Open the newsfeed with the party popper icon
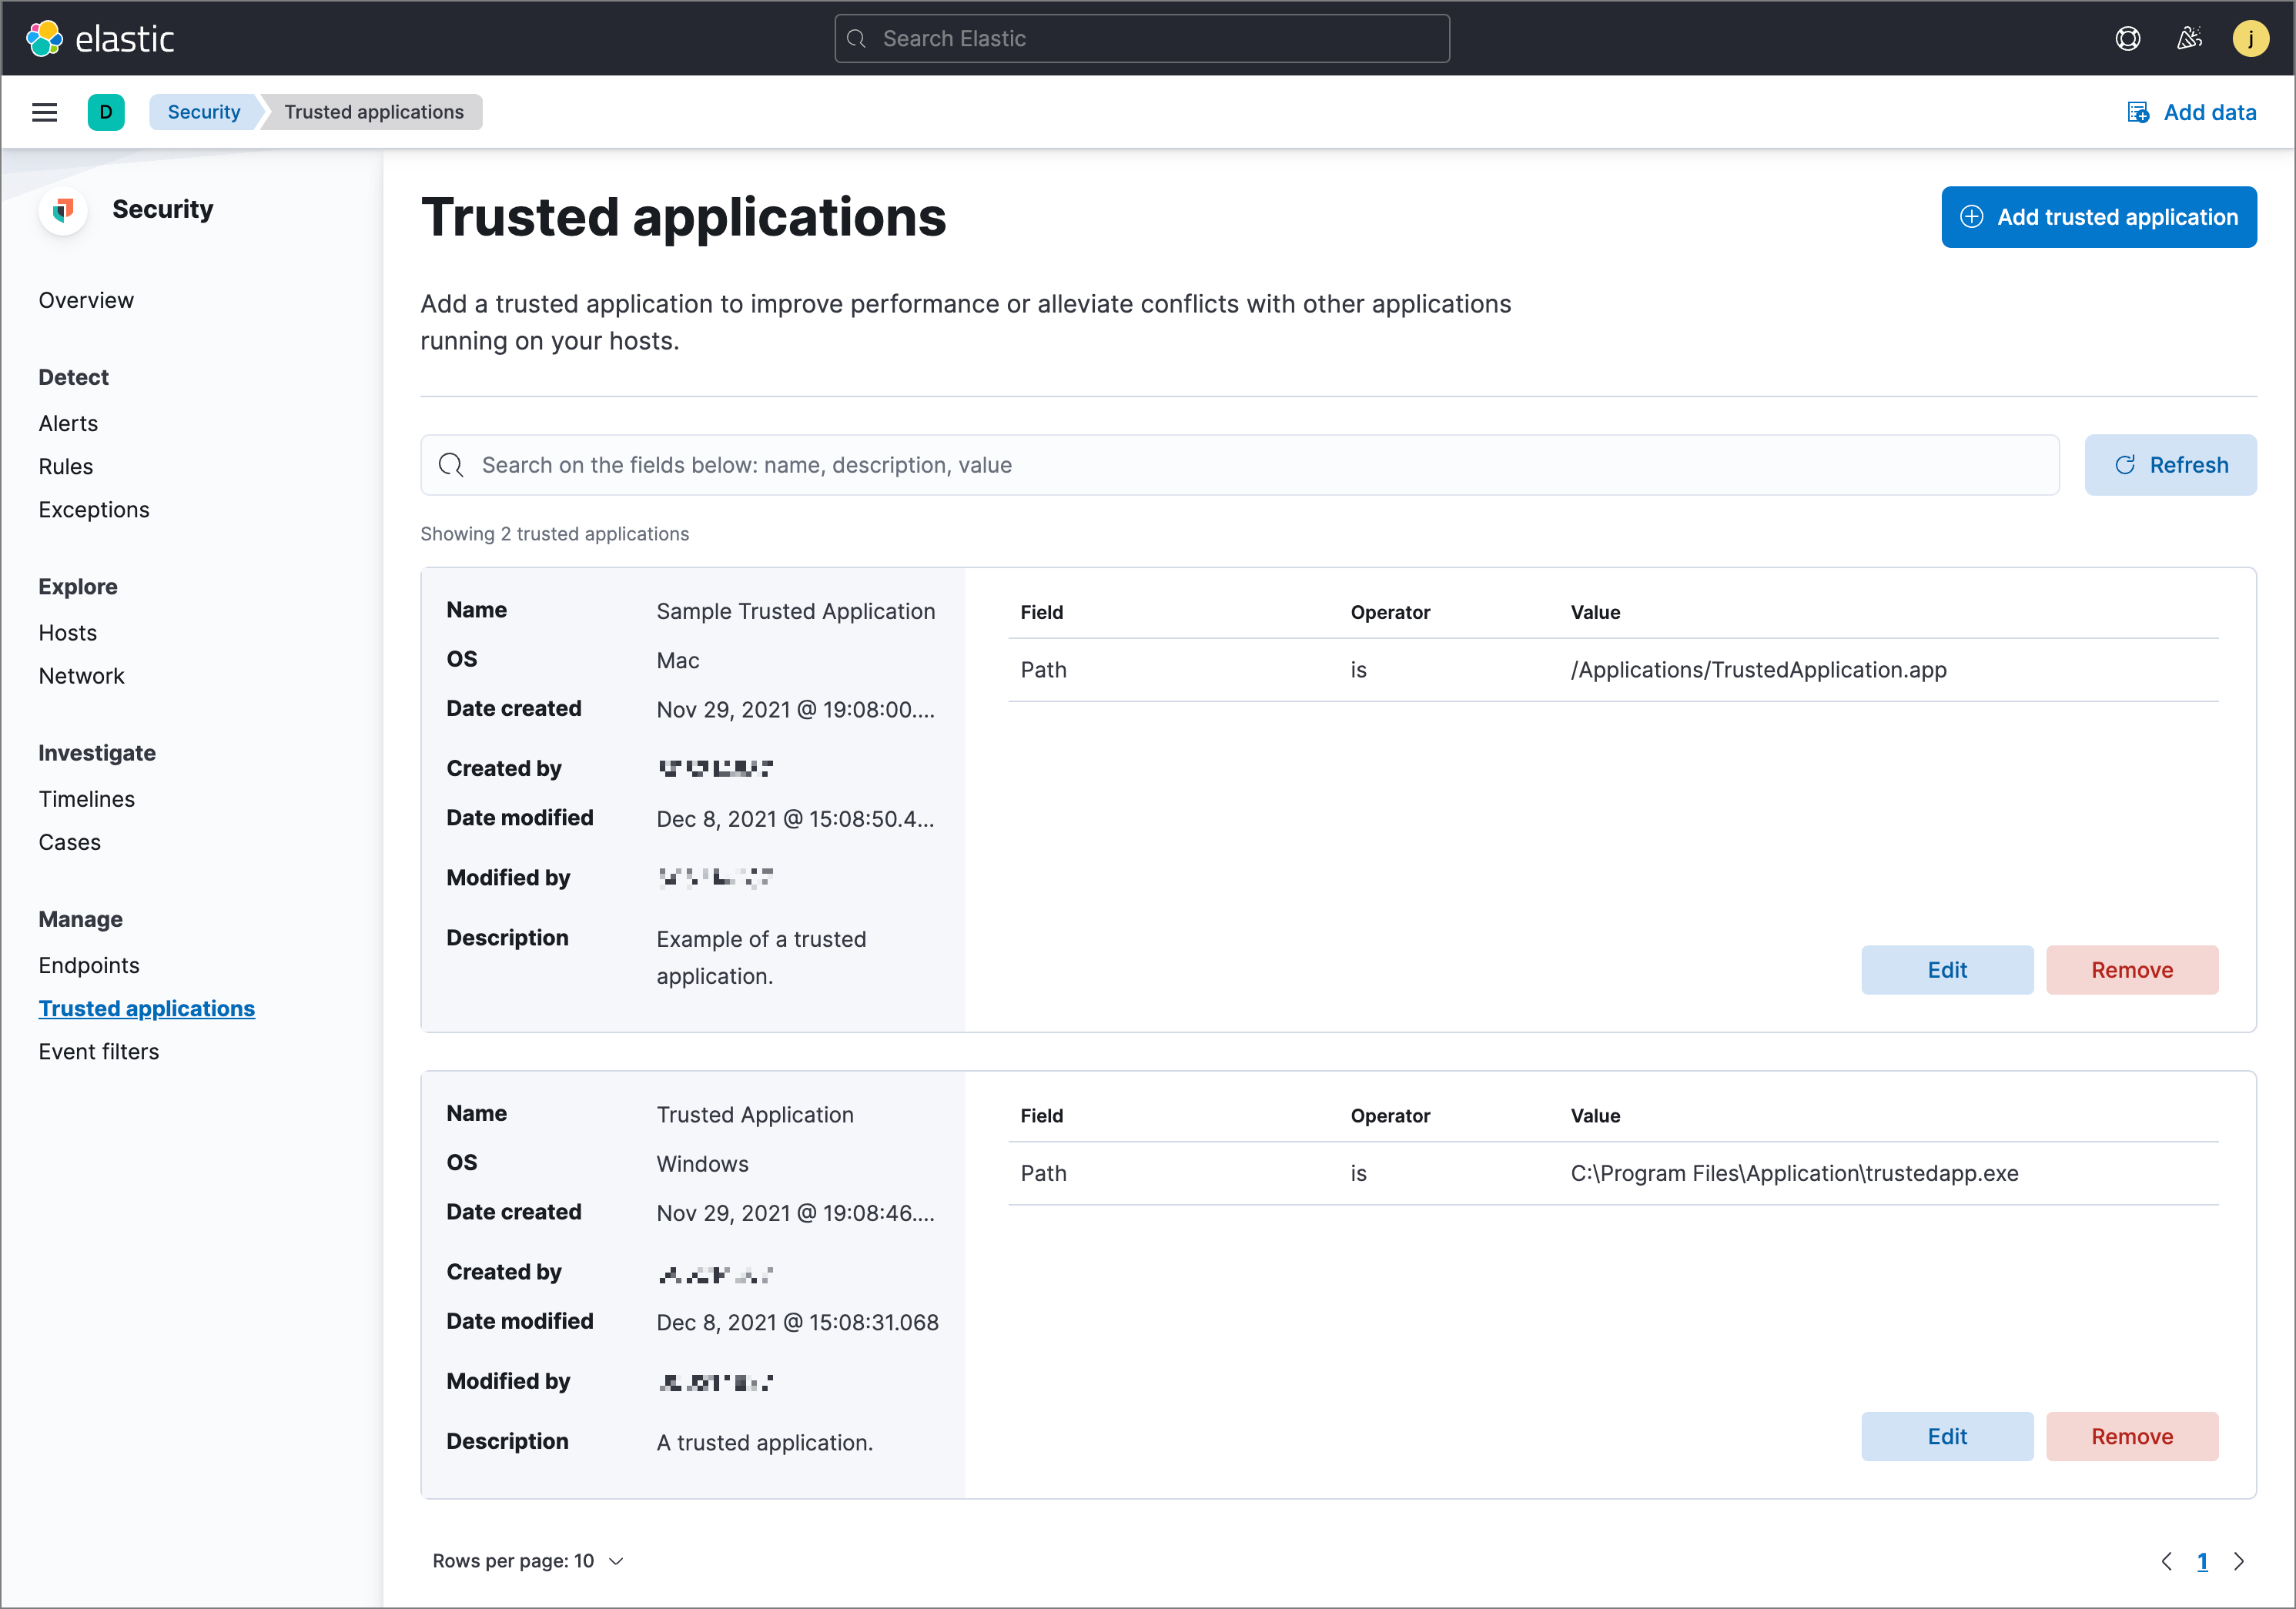 2189,38
